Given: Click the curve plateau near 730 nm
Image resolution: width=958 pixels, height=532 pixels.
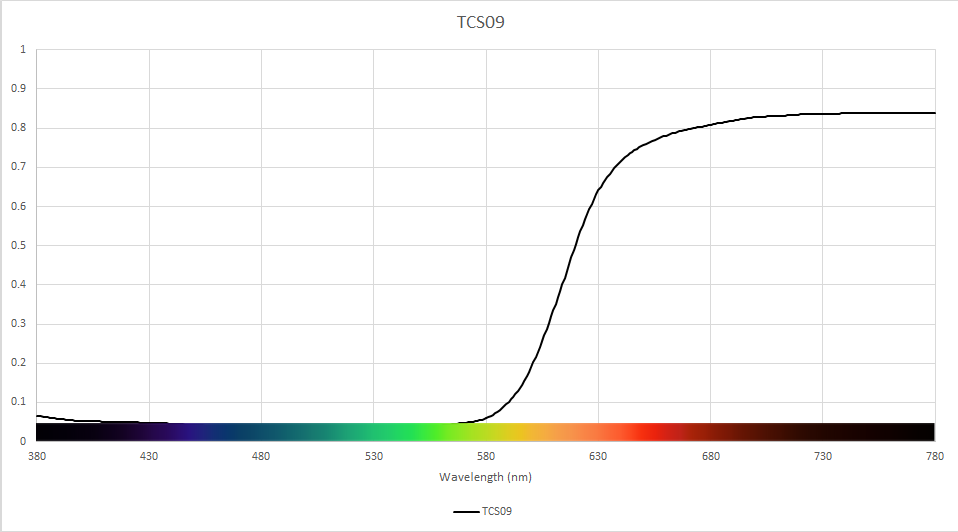Looking at the screenshot, I should click(823, 114).
